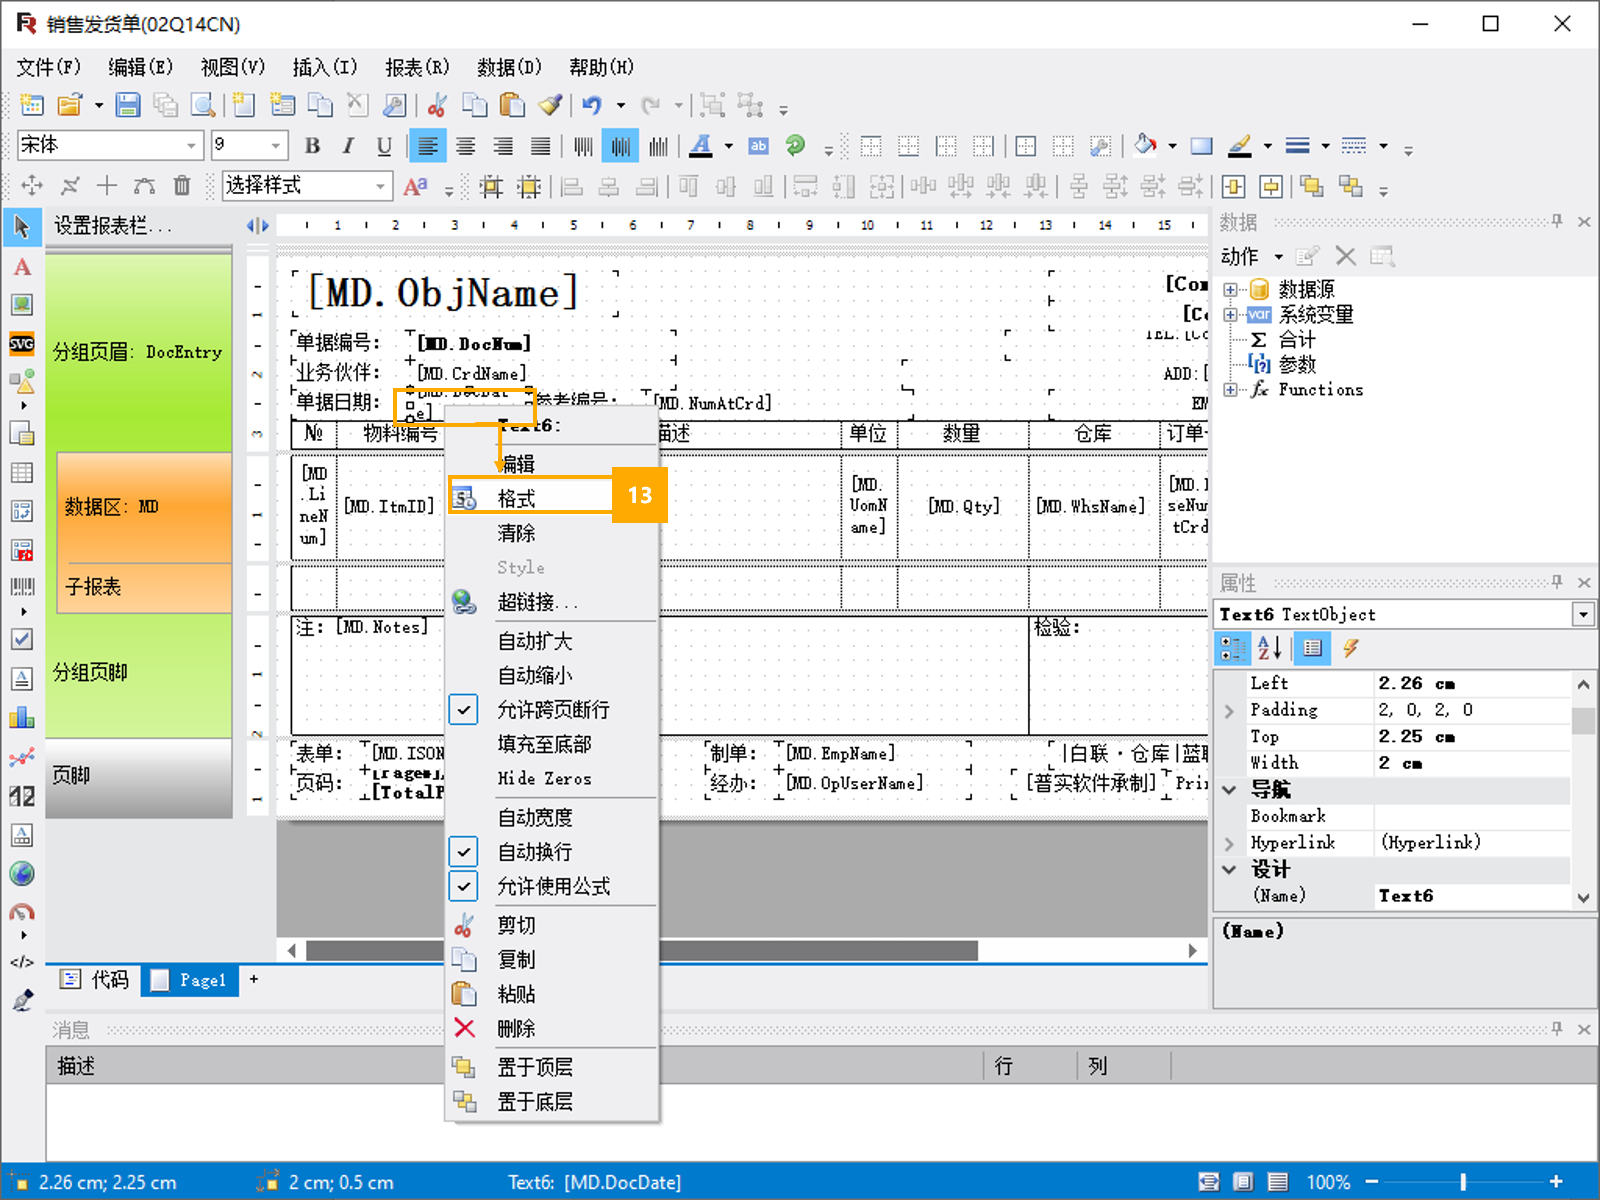The width and height of the screenshot is (1600, 1200).
Task: Toggle 允许使用公式 checked option
Action: 553,886
